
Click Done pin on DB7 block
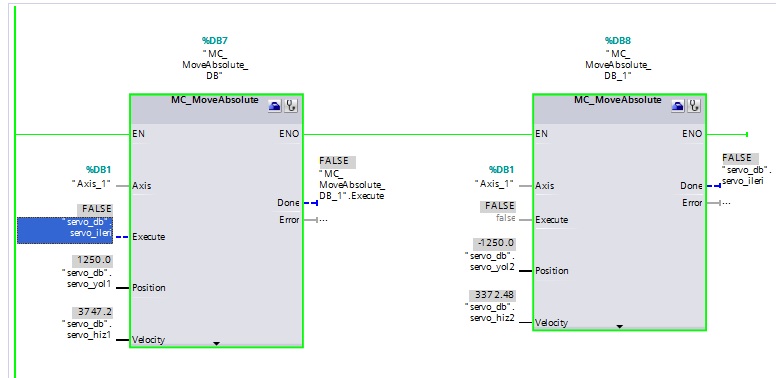point(288,203)
